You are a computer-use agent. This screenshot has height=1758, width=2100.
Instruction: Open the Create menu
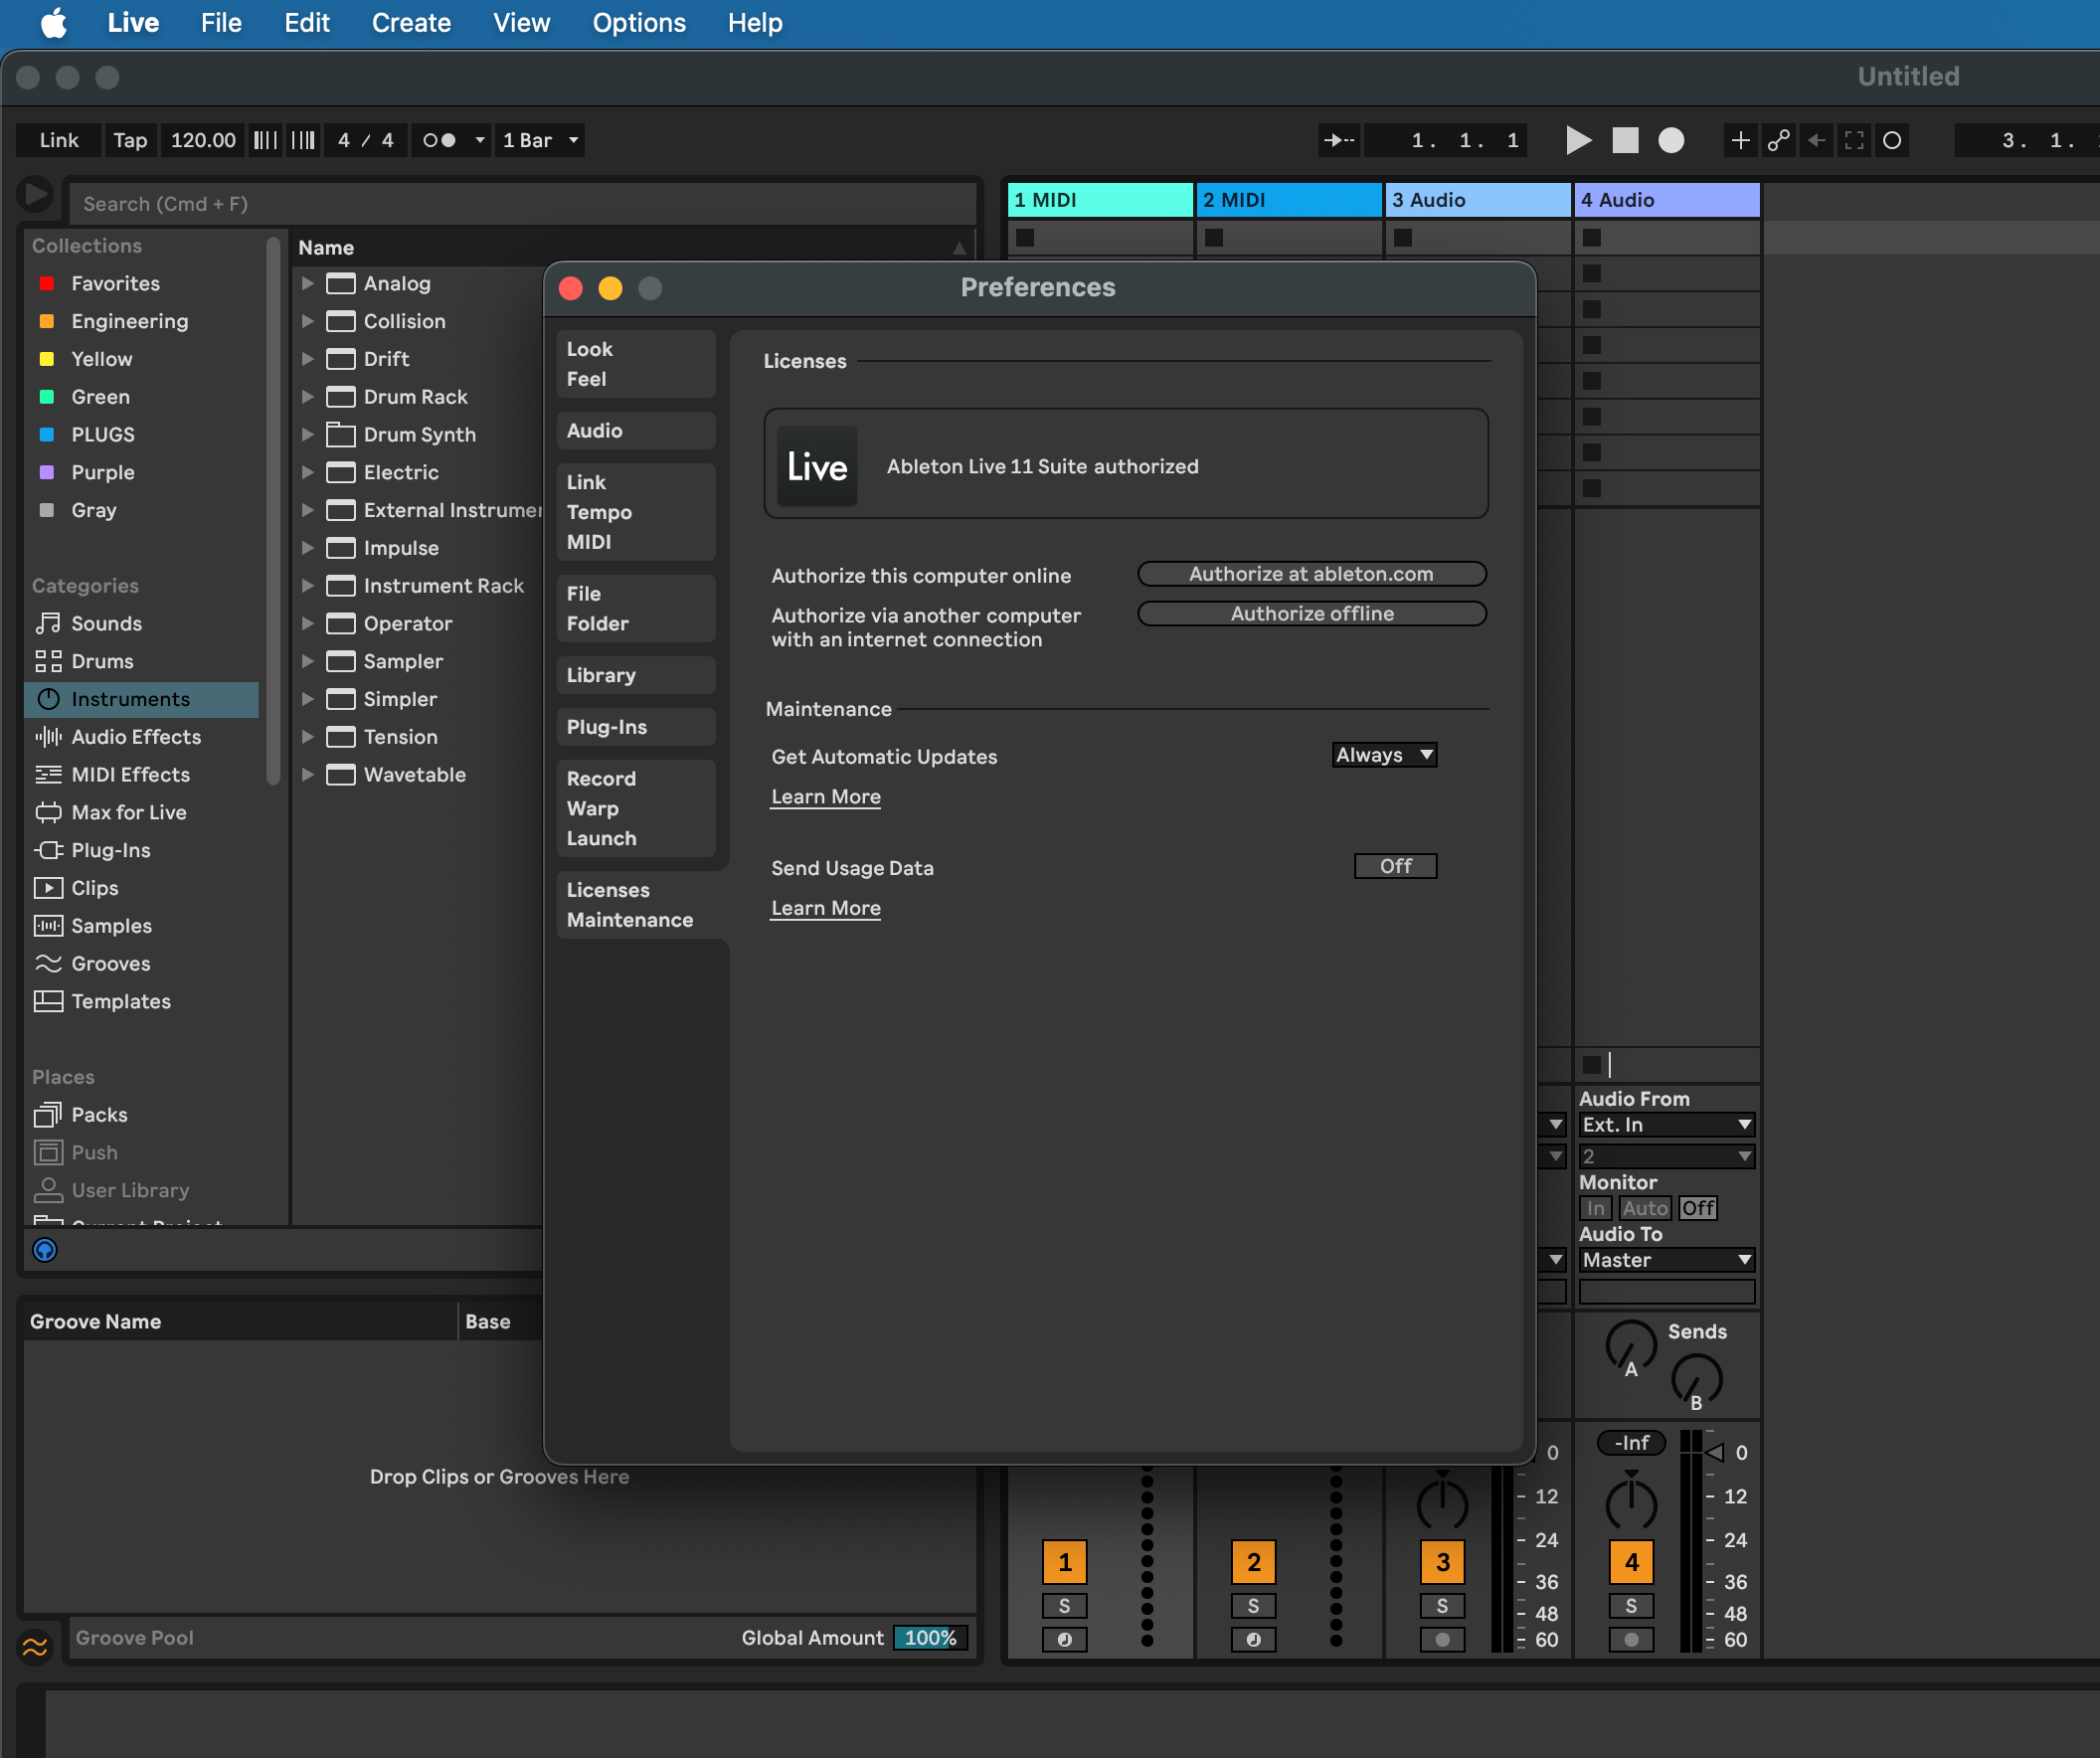(411, 23)
